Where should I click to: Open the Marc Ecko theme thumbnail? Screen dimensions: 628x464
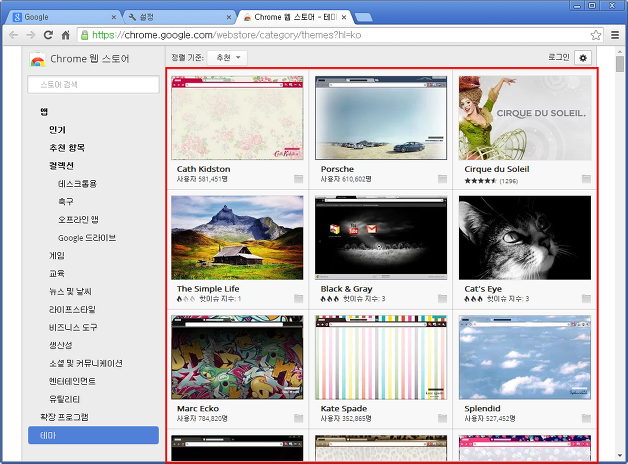point(237,357)
